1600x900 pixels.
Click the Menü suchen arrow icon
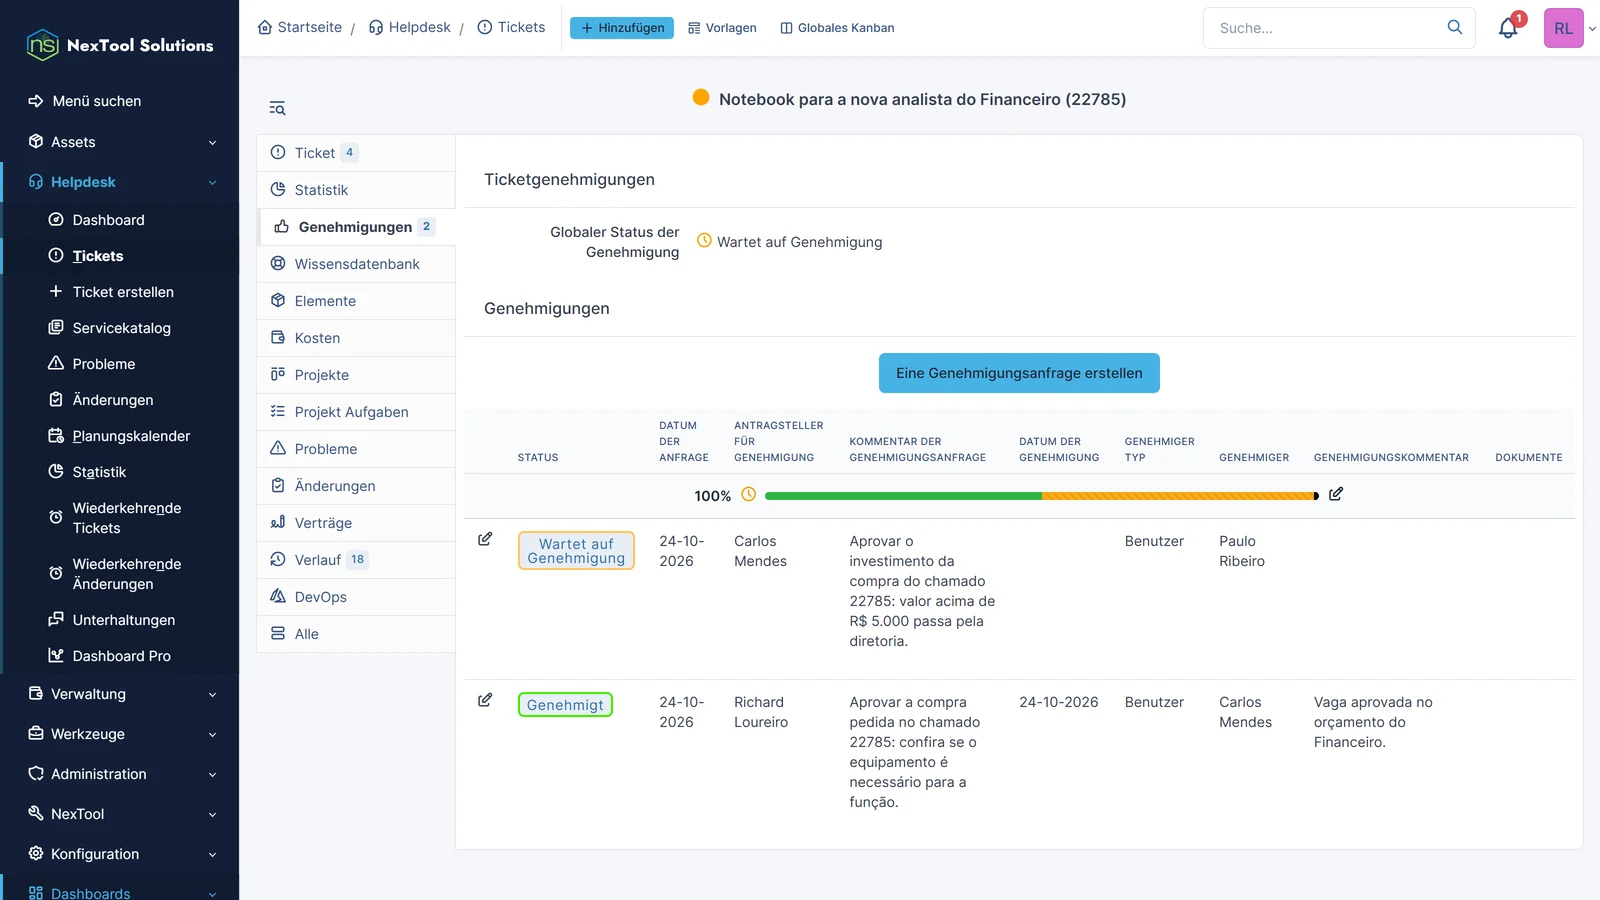pyautogui.click(x=36, y=101)
